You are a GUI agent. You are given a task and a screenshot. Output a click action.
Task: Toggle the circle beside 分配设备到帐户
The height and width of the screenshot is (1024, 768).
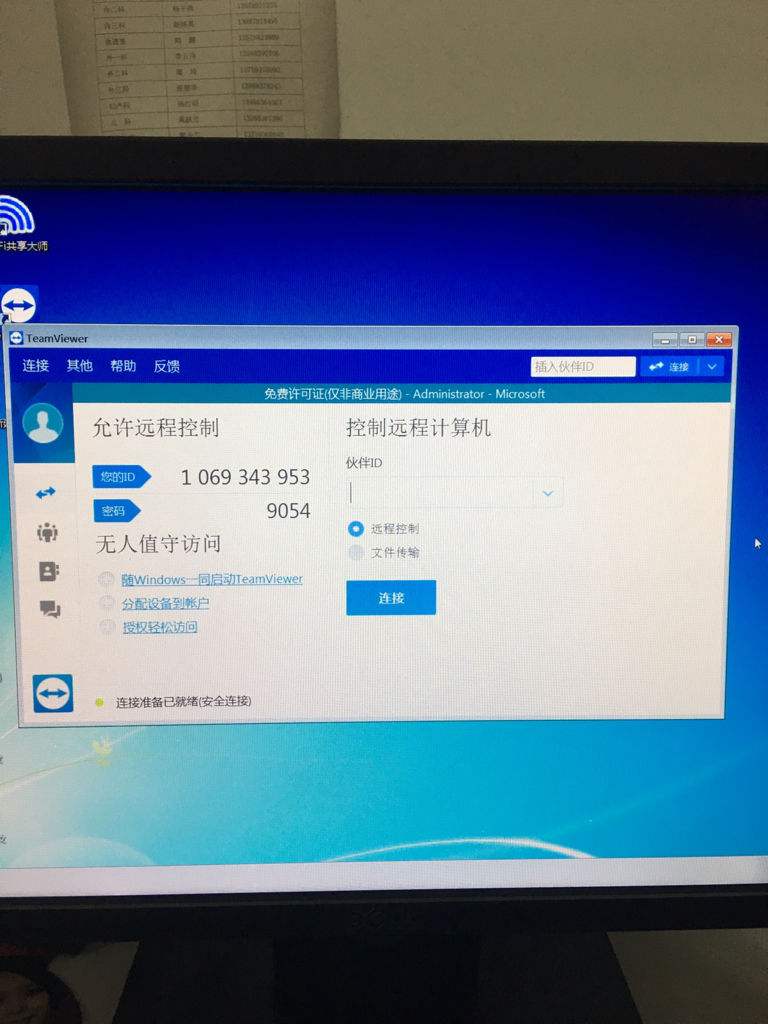pyautogui.click(x=107, y=602)
